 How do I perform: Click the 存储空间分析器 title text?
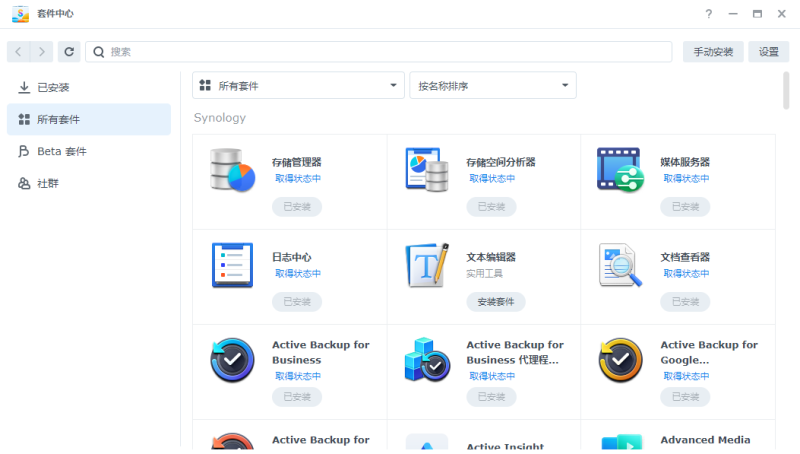click(501, 162)
